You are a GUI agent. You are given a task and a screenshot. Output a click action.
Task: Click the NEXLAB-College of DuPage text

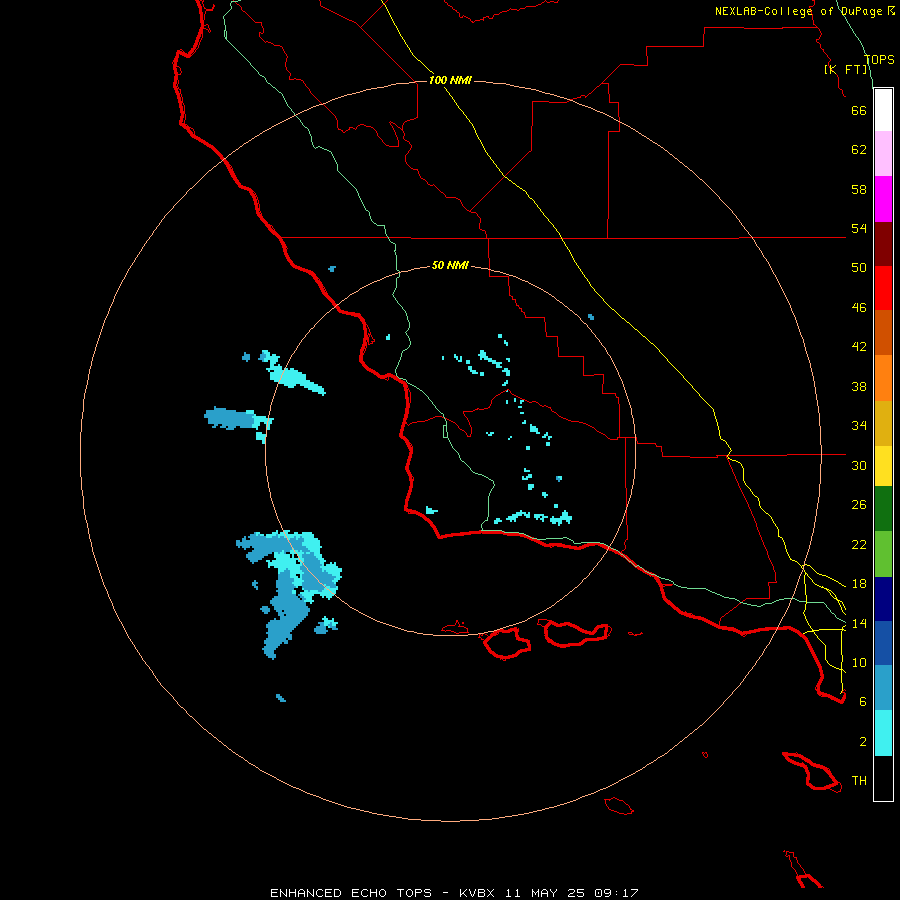(x=798, y=11)
